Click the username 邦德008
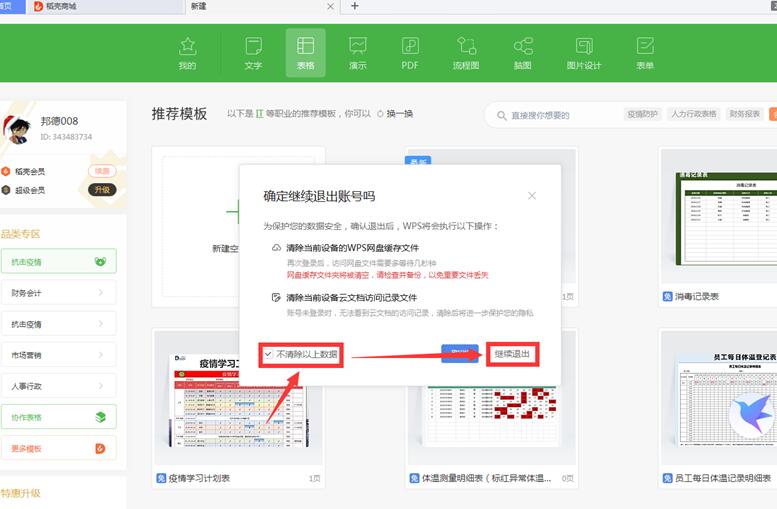The height and width of the screenshot is (509, 777). tap(59, 121)
